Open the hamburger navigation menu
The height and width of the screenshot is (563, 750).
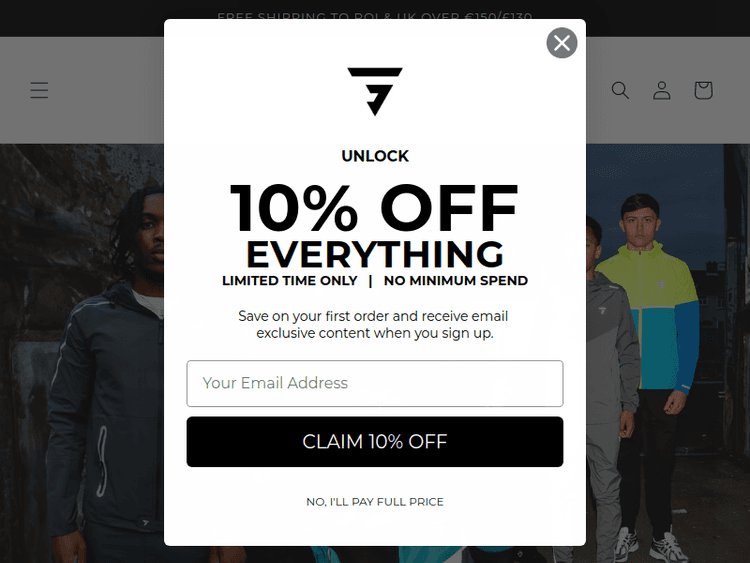[39, 90]
